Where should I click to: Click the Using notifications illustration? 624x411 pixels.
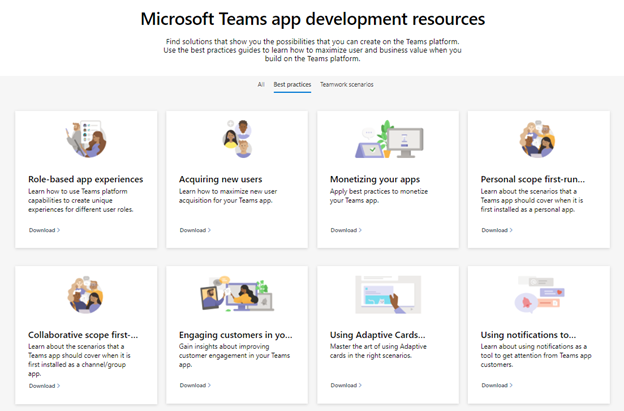540,294
